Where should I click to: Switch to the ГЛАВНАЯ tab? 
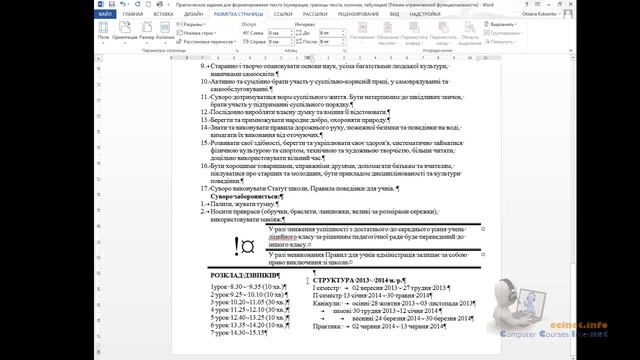133,14
